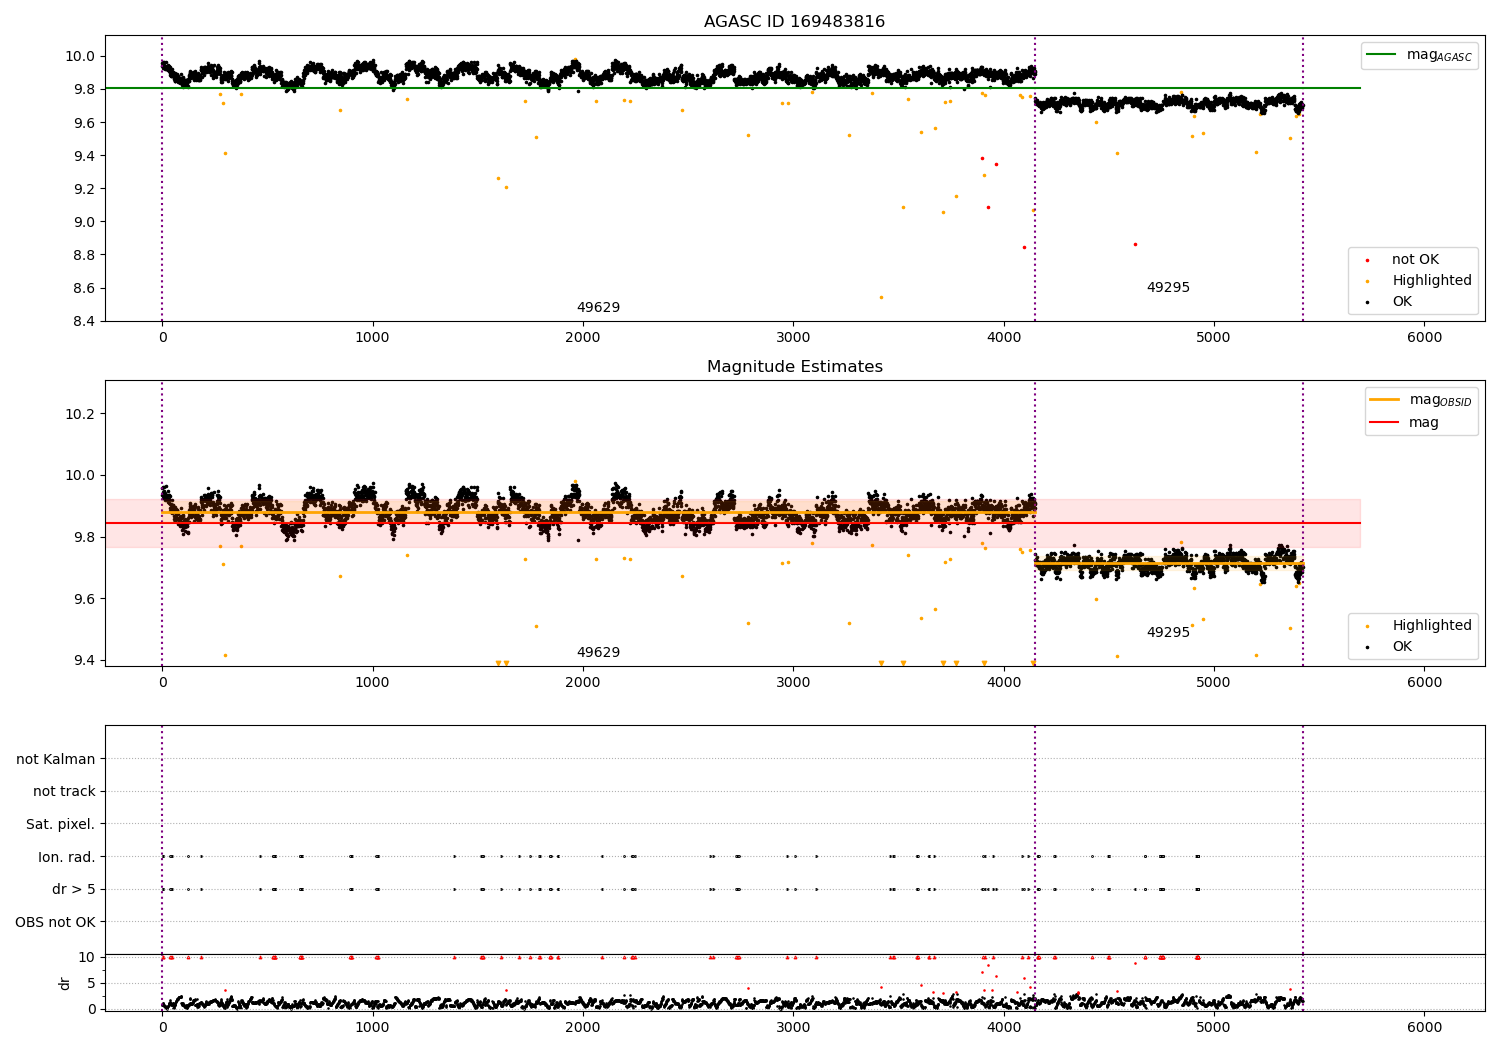Click the "5" tick on the dr axis
The width and height of the screenshot is (1500, 1050).
coord(92,984)
